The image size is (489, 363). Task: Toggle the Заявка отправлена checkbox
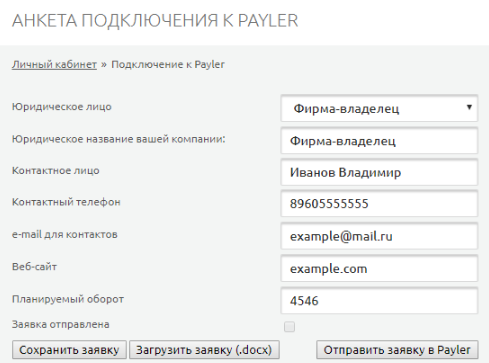click(x=289, y=327)
